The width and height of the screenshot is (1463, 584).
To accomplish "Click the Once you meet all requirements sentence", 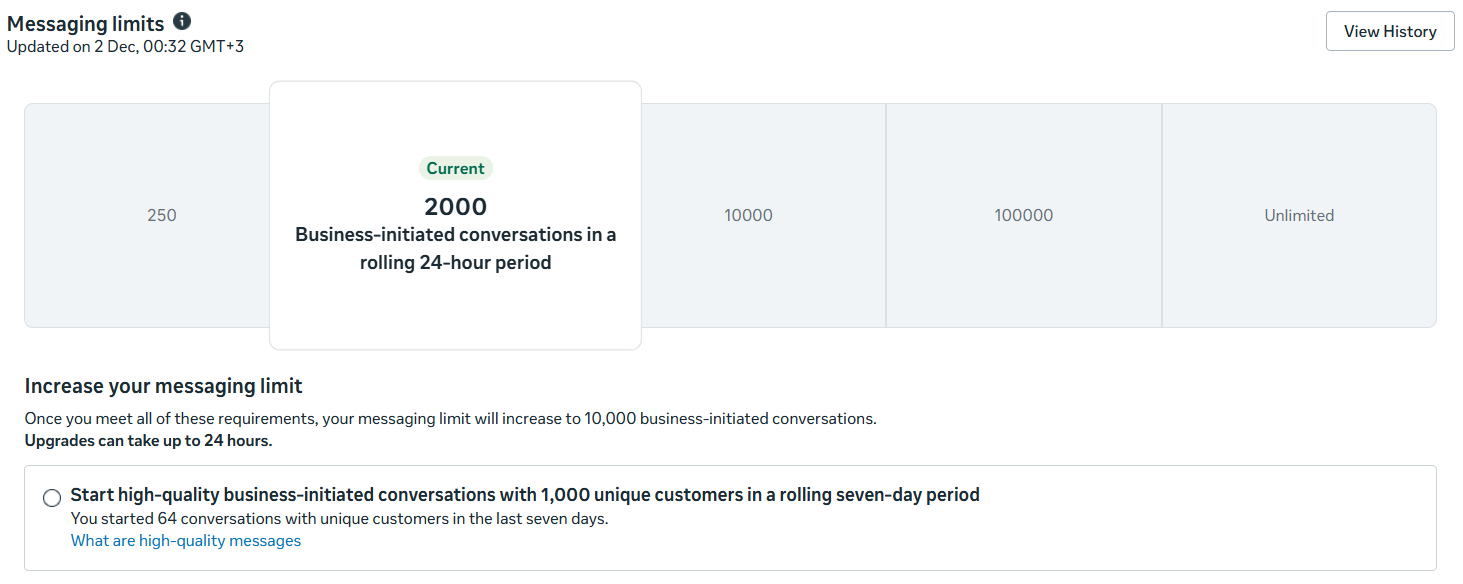I will tap(450, 419).
